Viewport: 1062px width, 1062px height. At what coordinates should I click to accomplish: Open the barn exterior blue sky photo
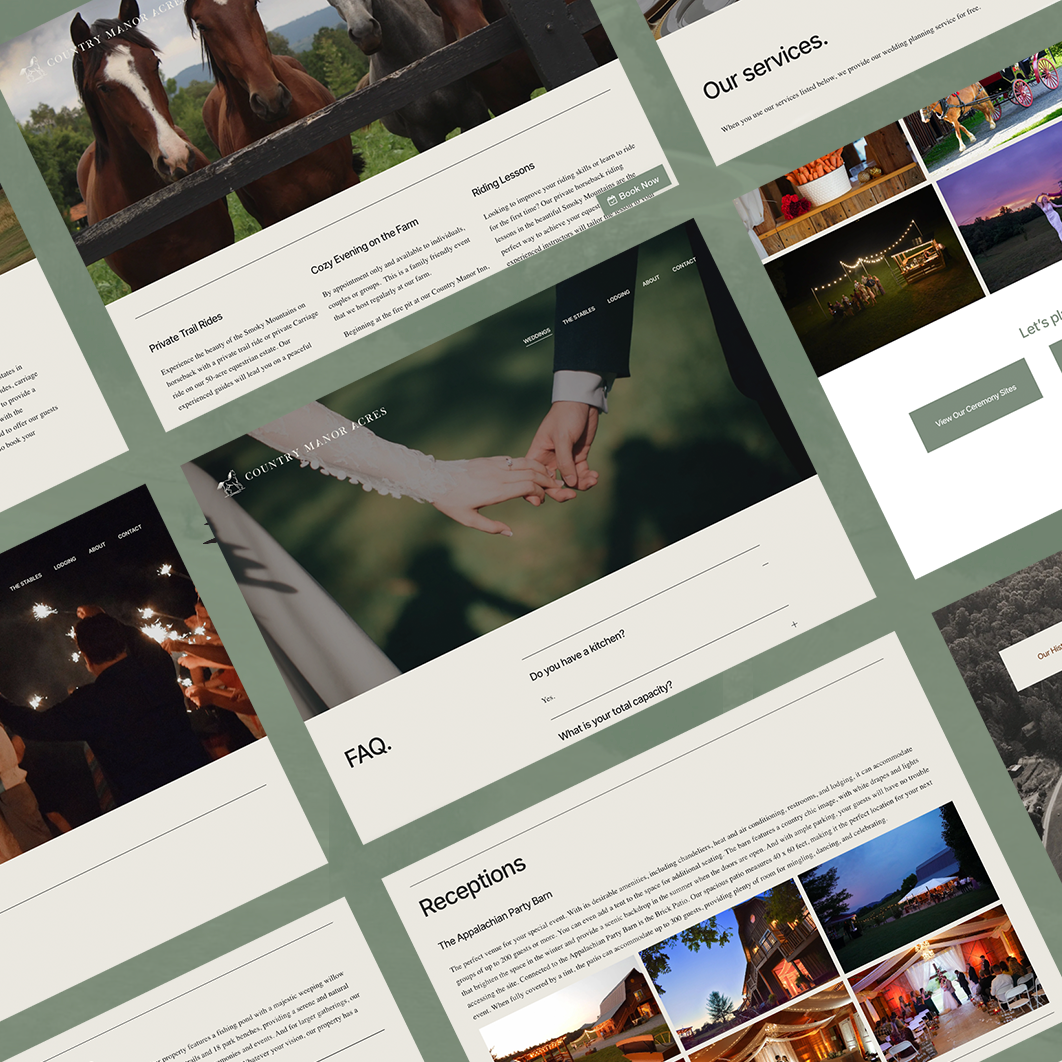click(738, 962)
